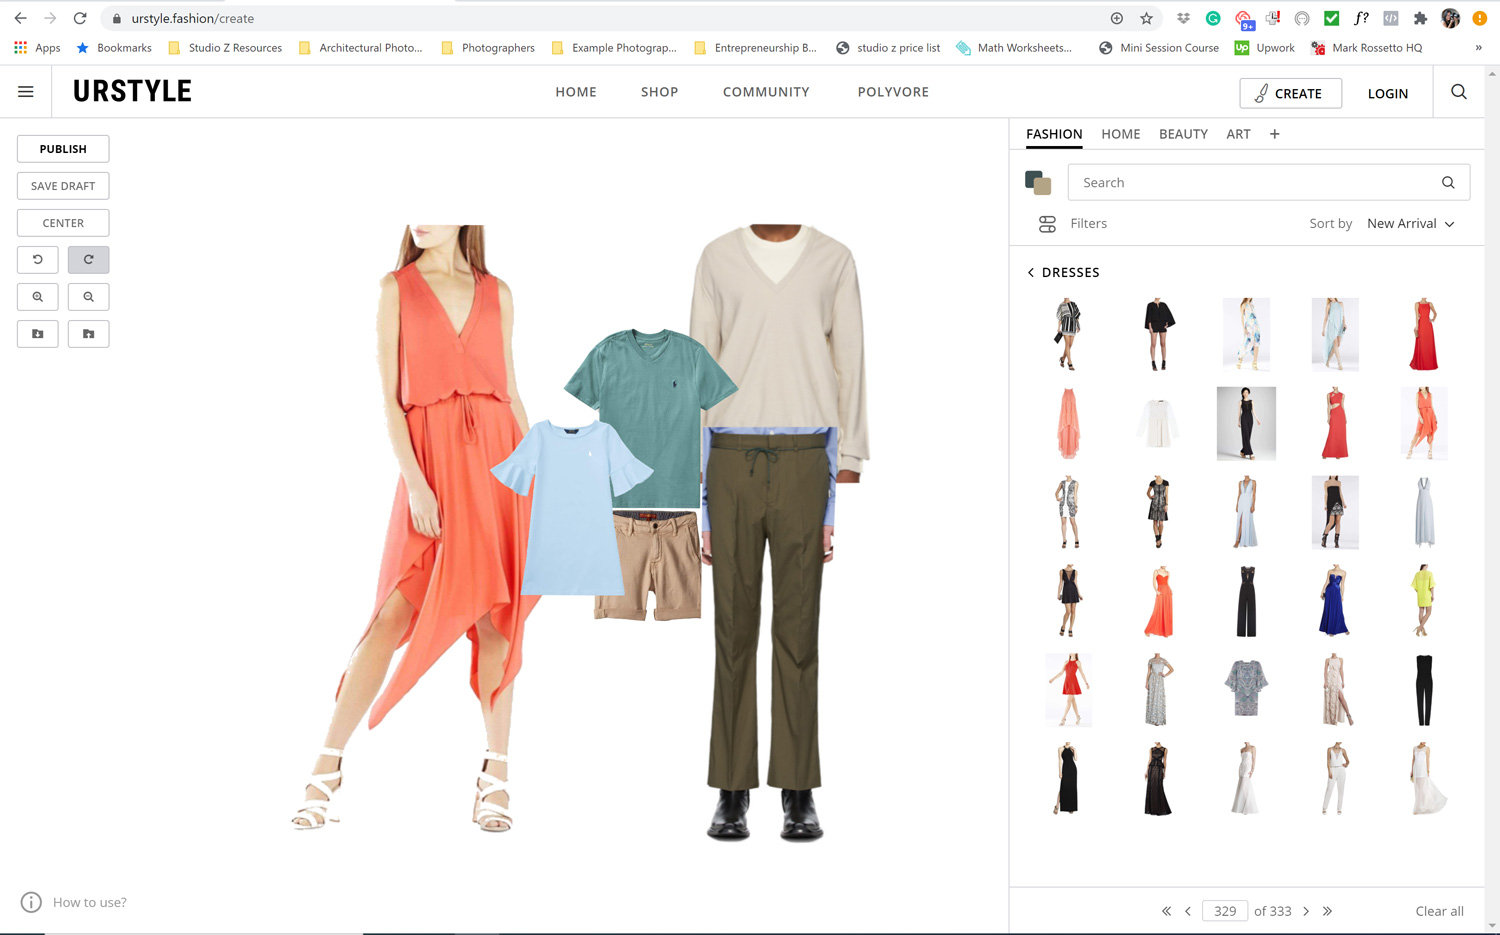This screenshot has width=1500, height=935.
Task: Open the COMMUNITY navigation item
Action: (x=766, y=92)
